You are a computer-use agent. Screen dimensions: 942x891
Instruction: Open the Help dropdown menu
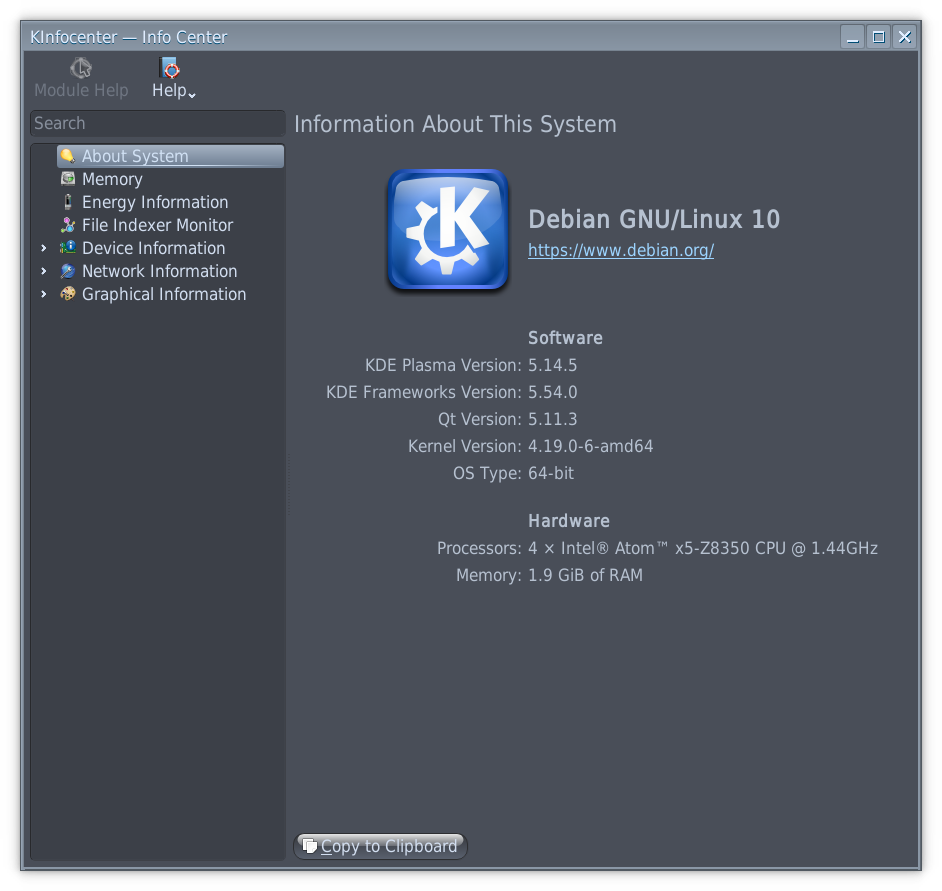[x=172, y=78]
